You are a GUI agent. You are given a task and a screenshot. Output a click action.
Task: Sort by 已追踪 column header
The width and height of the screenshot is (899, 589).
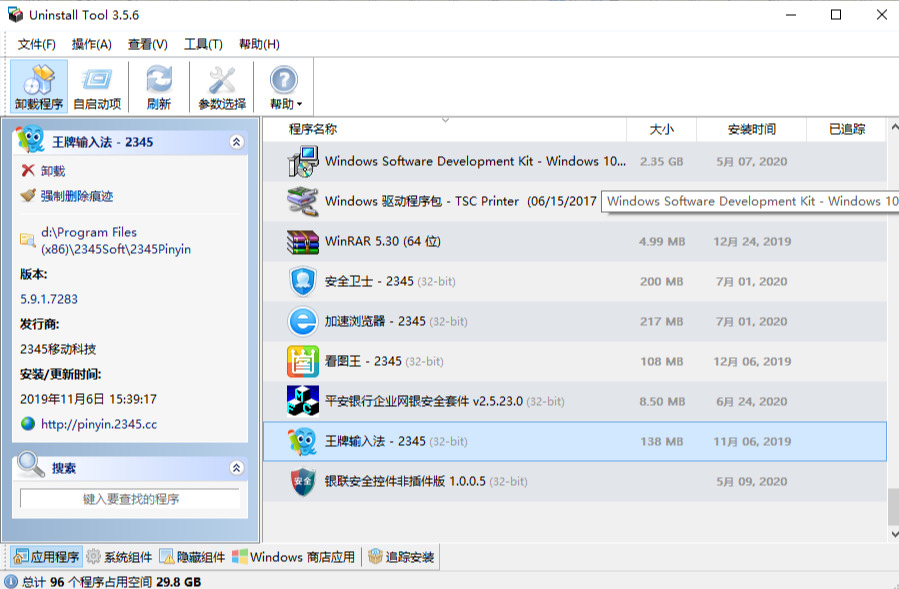846,129
